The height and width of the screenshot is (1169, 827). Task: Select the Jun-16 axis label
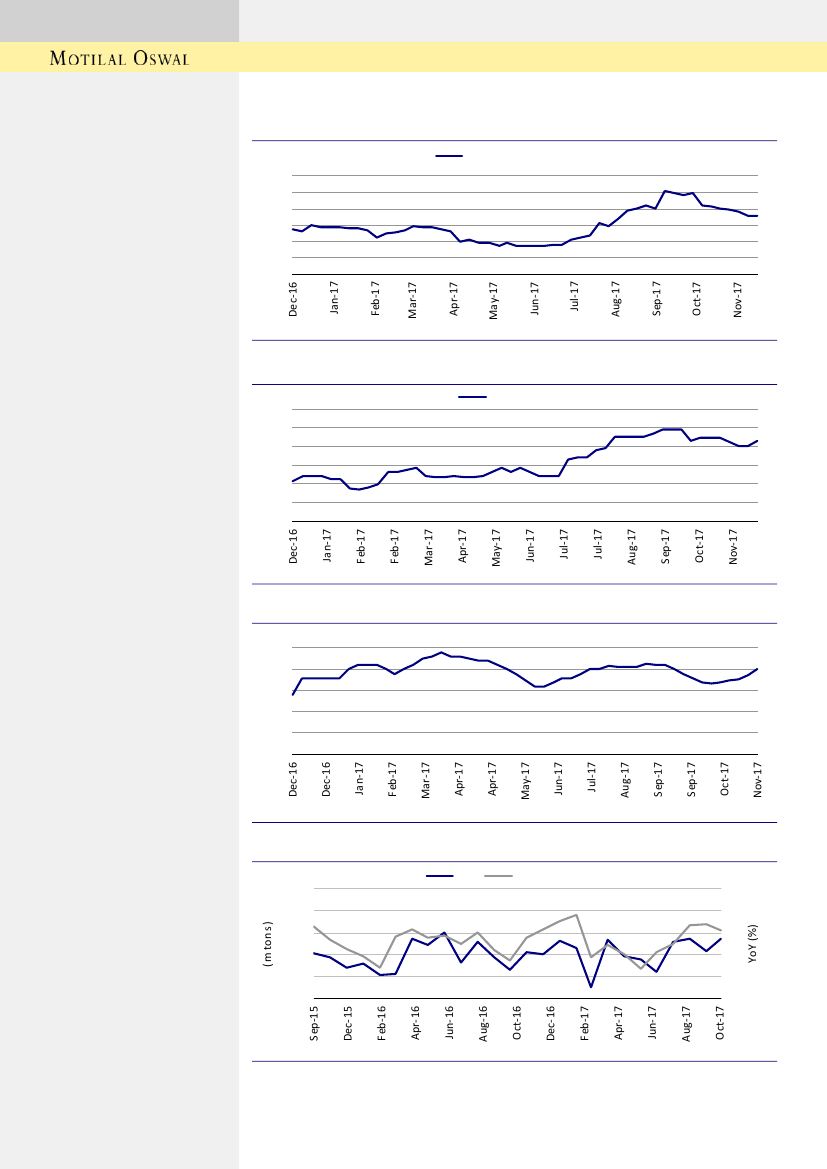[x=450, y=1022]
